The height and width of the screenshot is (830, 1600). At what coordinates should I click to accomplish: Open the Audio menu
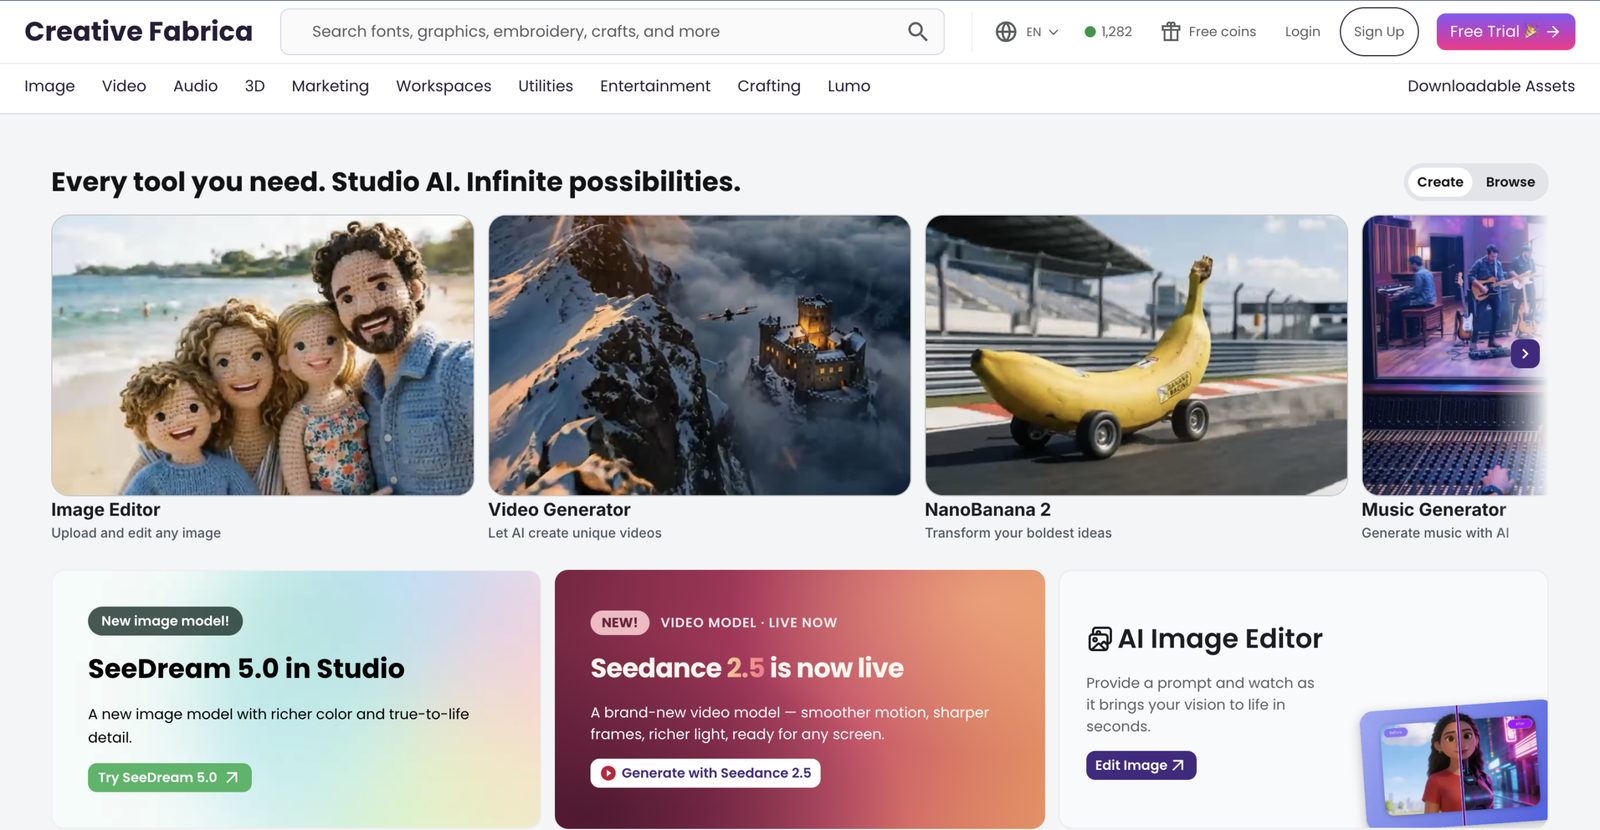click(x=195, y=86)
